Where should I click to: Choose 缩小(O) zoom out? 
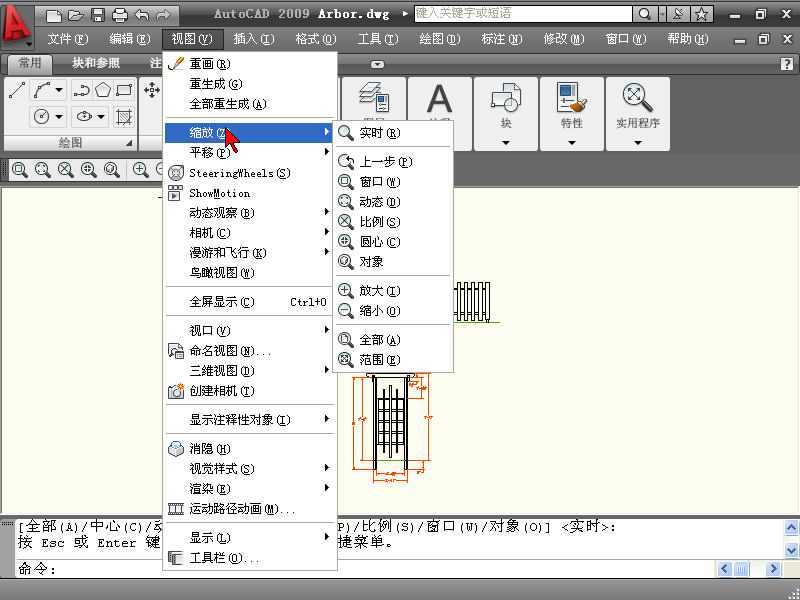coord(393,311)
